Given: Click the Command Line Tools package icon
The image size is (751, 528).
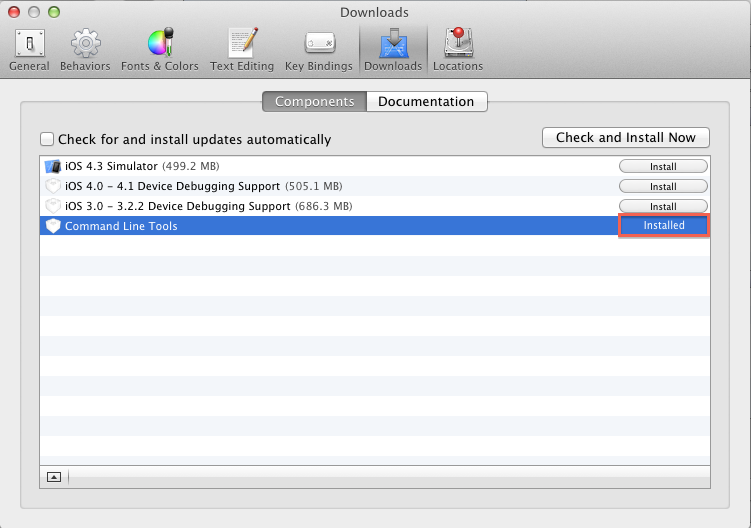Looking at the screenshot, I should click(x=53, y=226).
